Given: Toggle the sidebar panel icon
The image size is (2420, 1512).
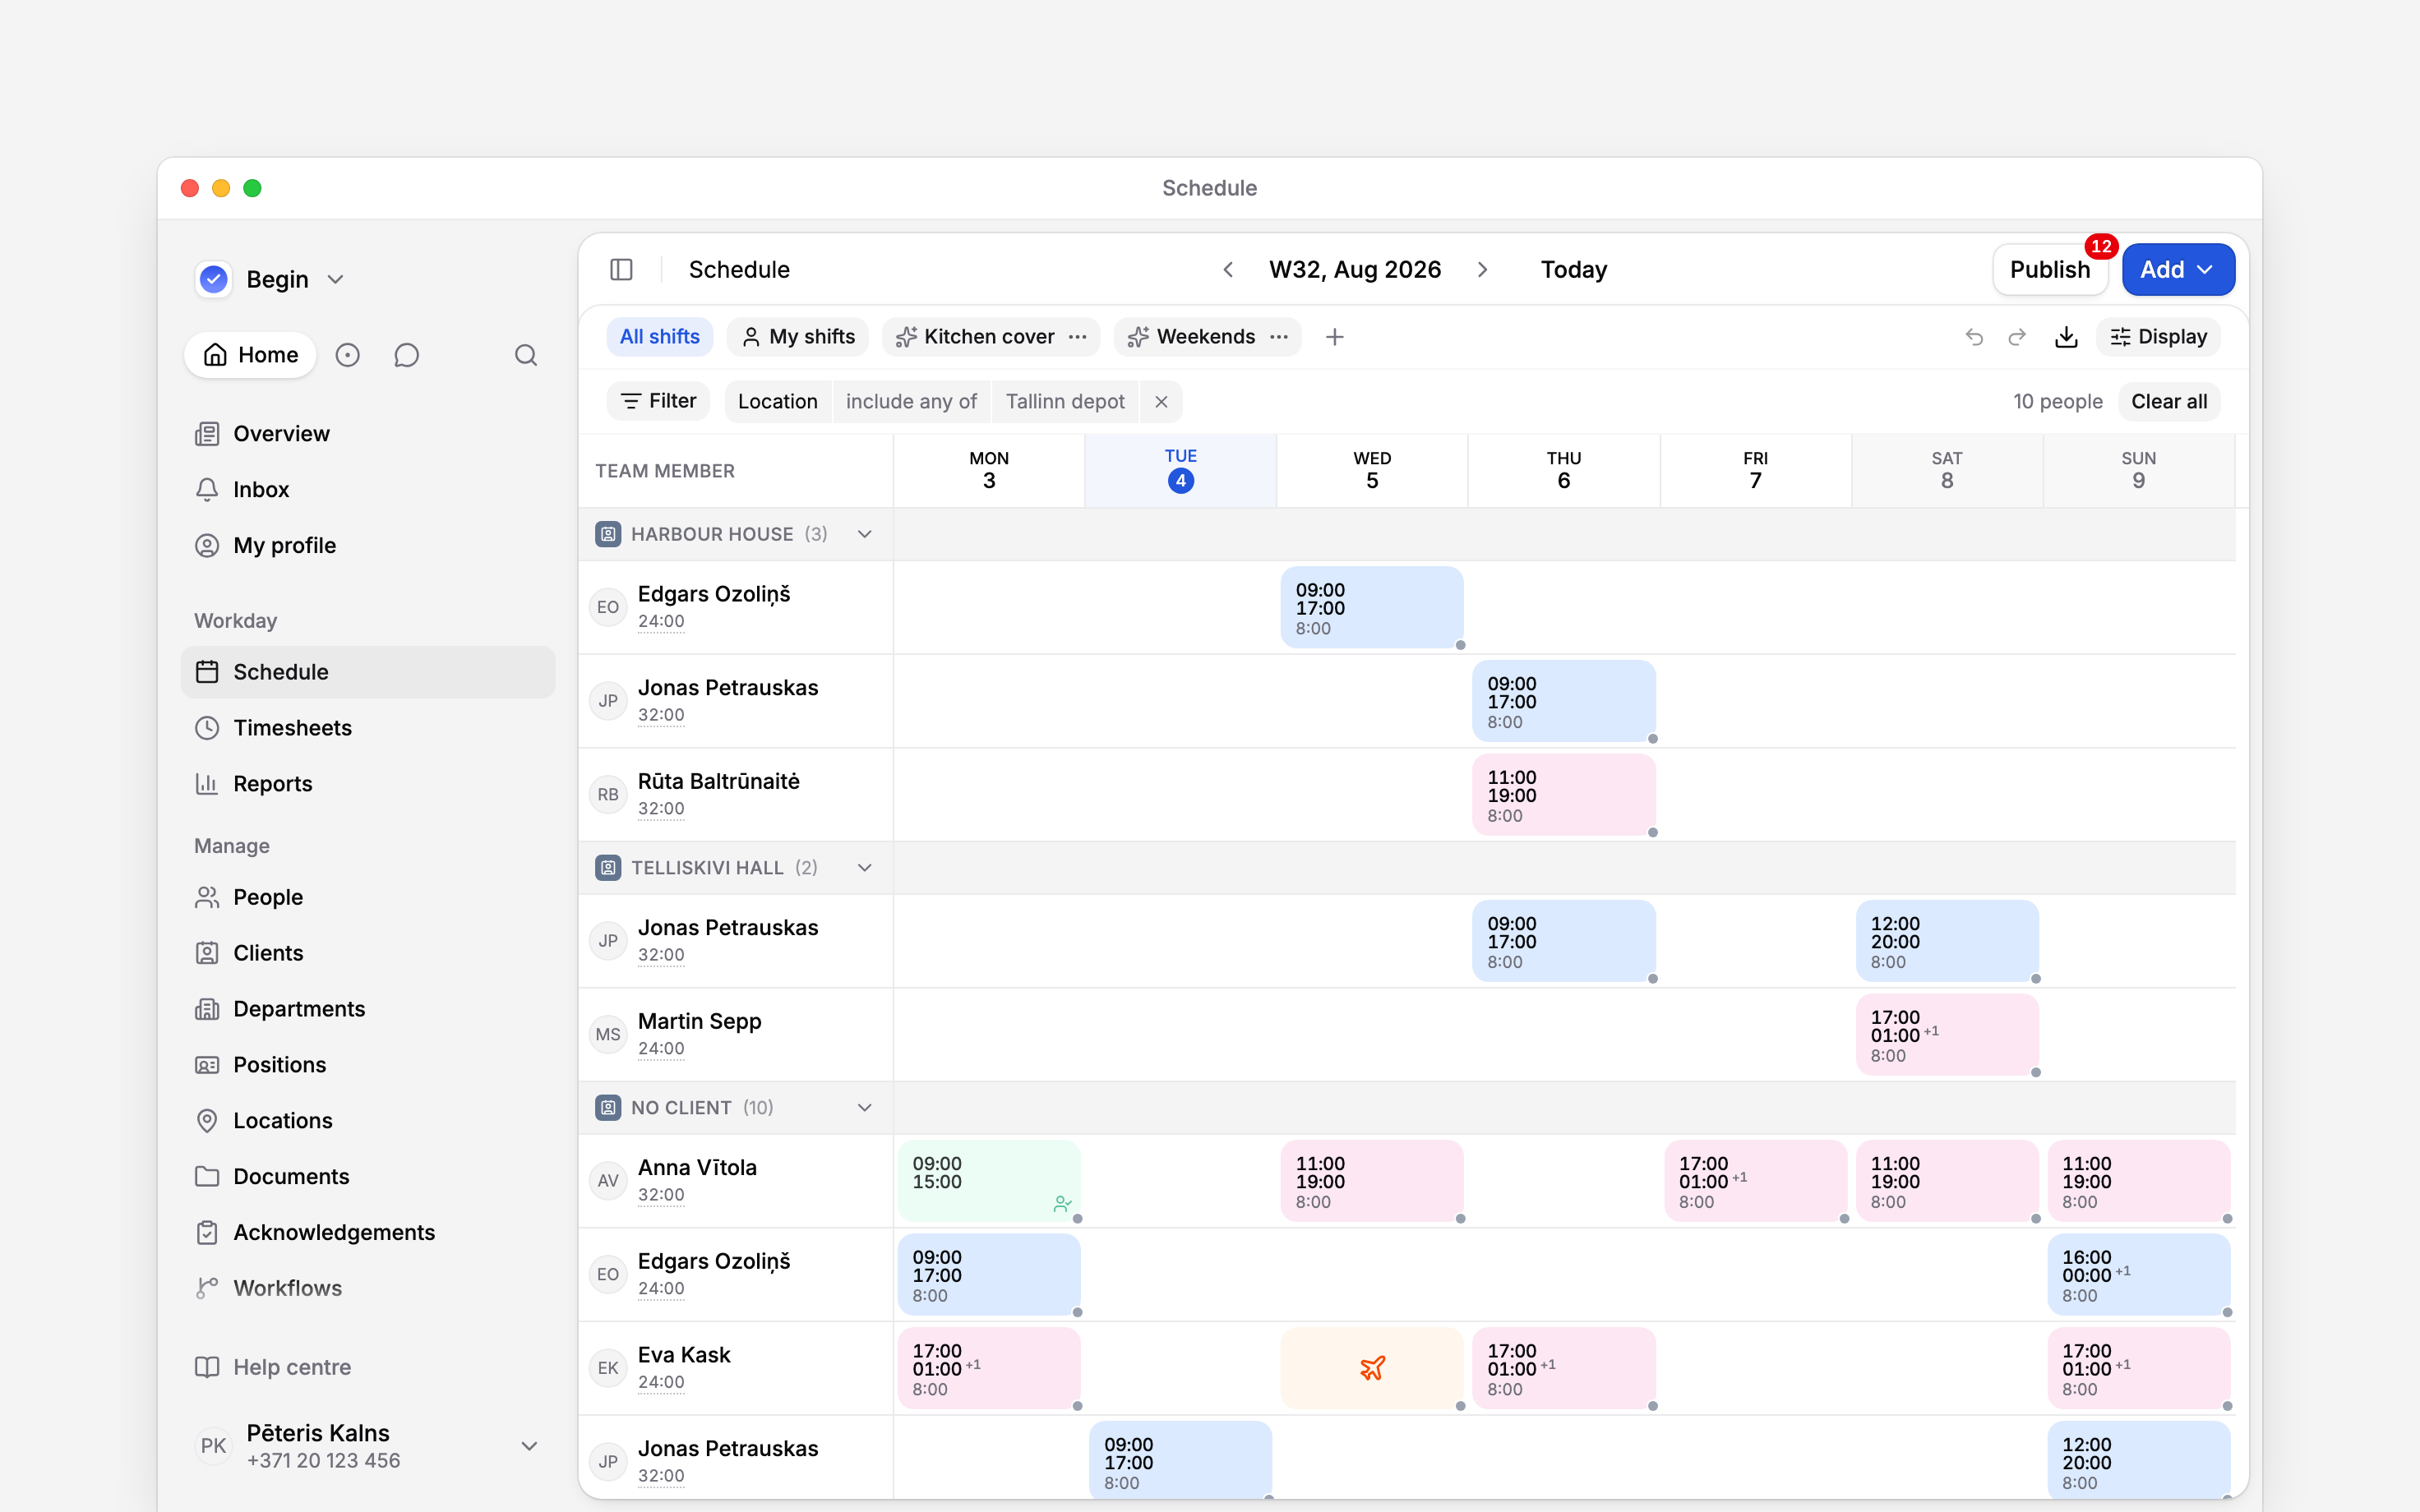Looking at the screenshot, I should [x=621, y=269].
